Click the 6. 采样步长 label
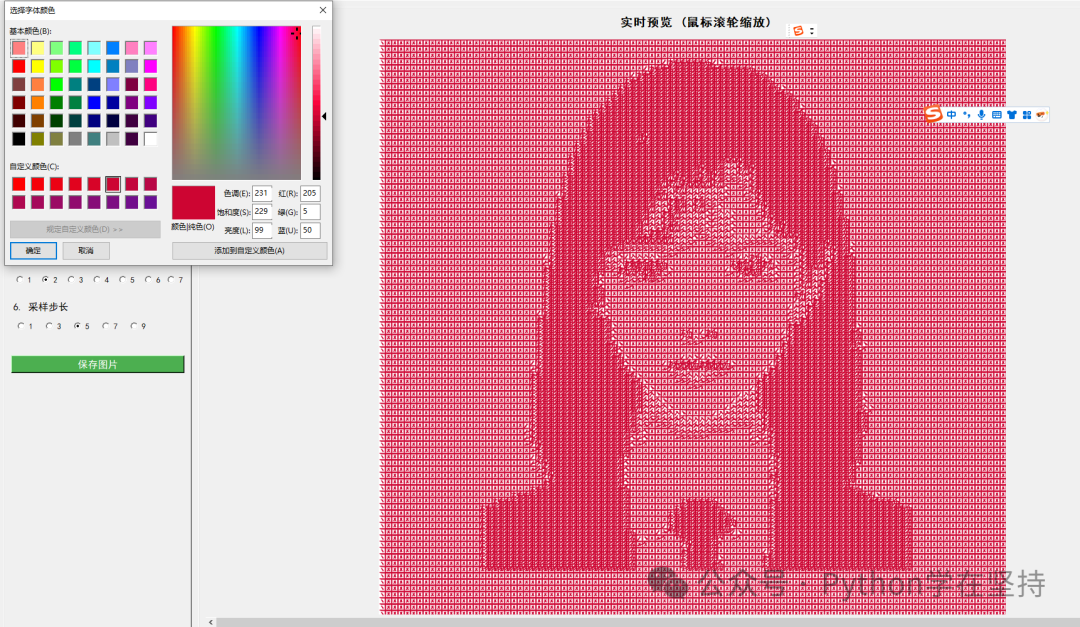Viewport: 1080px width, 627px height. (x=41, y=307)
